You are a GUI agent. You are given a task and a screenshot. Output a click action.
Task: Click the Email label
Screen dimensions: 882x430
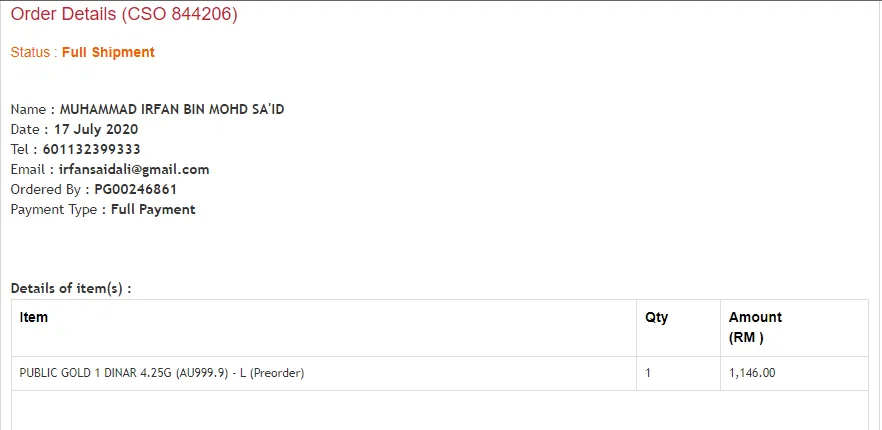click(x=28, y=169)
